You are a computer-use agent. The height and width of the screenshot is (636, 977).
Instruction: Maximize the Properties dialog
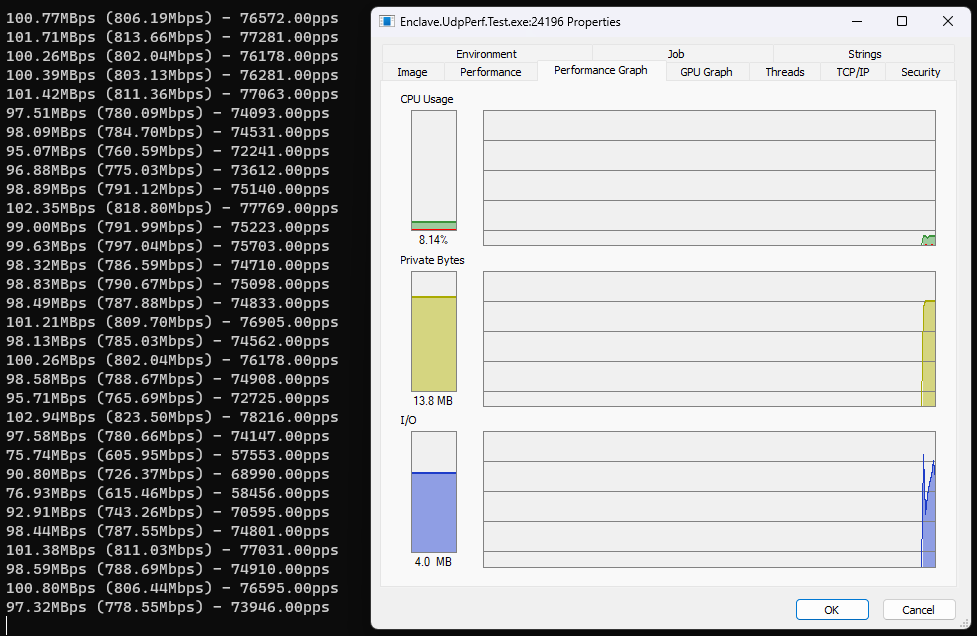point(902,21)
